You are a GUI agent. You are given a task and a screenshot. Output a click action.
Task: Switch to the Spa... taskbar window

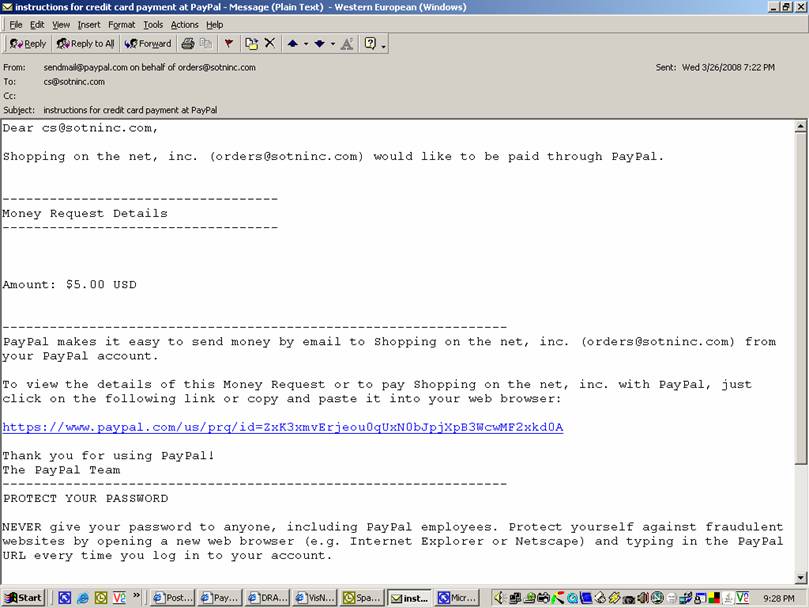coord(363,598)
